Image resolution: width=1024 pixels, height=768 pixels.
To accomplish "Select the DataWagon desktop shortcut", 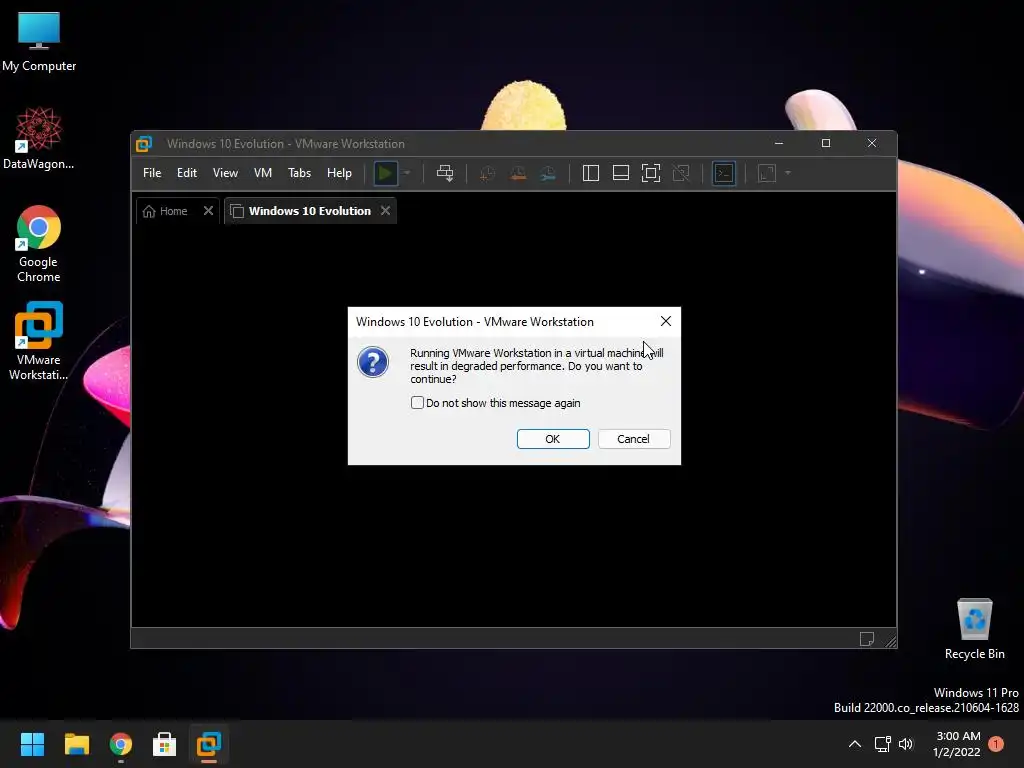I will [39, 138].
